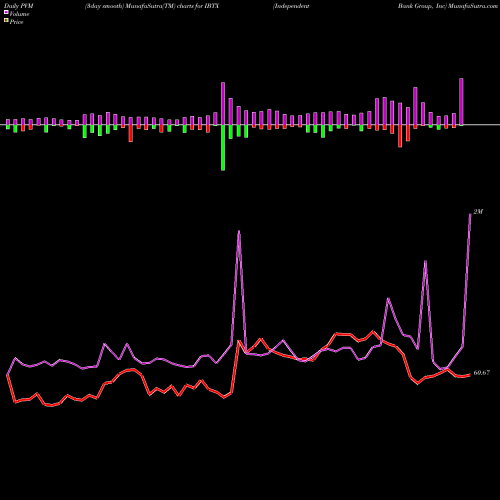Click the 'charts for IBTX' heading text

(x=198, y=6)
